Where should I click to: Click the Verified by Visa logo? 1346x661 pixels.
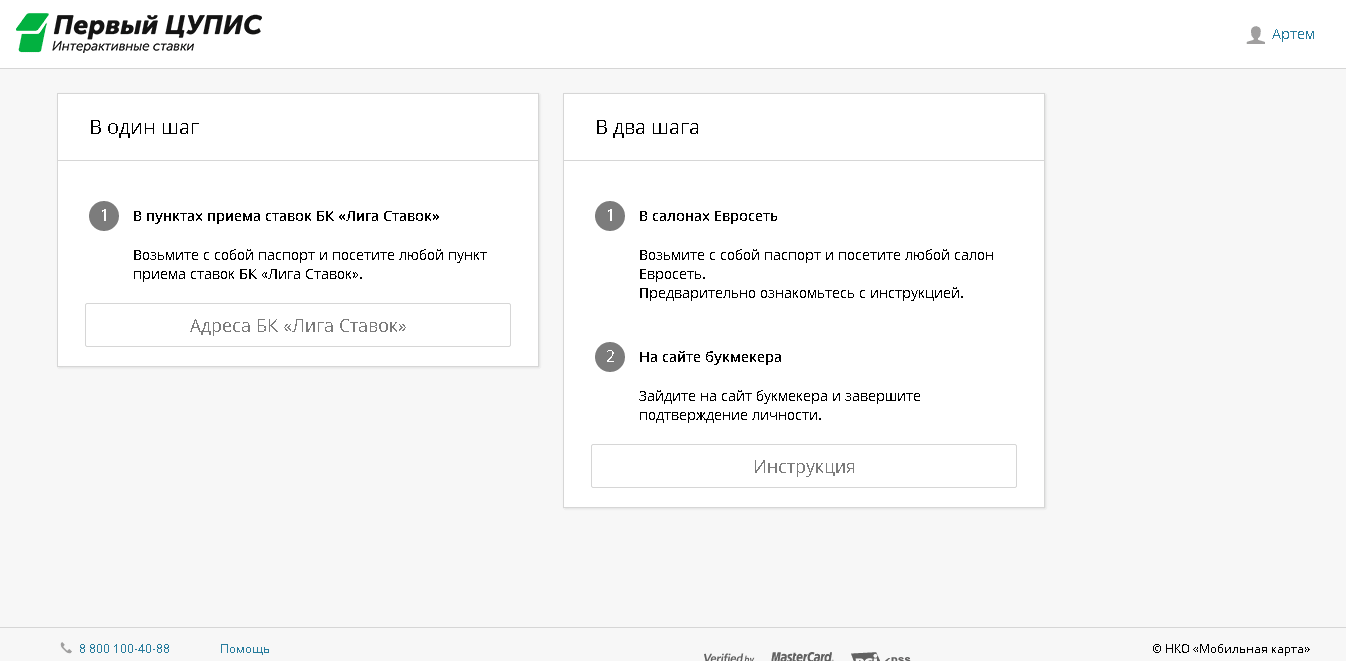[x=729, y=657]
